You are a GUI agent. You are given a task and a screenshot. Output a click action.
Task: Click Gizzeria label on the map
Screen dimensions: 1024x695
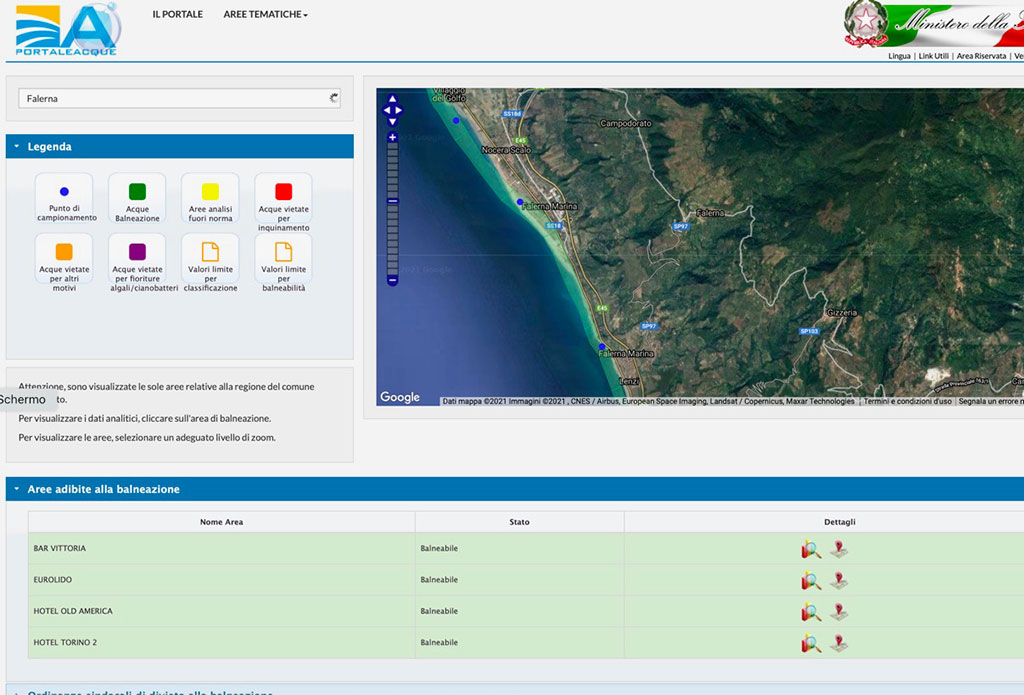pyautogui.click(x=842, y=312)
